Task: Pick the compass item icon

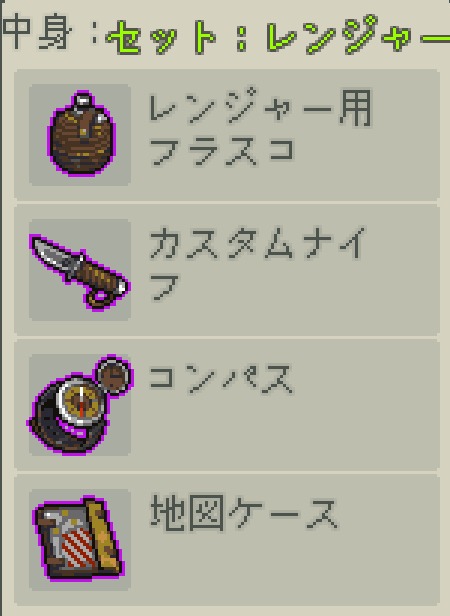Action: 80,405
